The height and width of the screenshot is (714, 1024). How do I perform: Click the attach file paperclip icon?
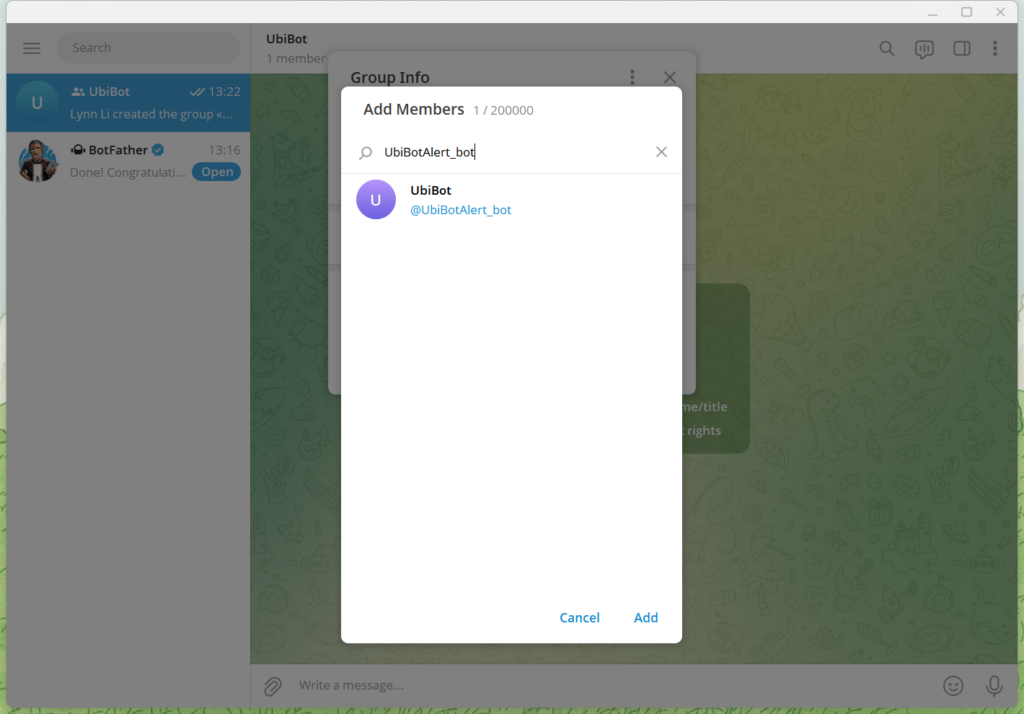point(272,686)
